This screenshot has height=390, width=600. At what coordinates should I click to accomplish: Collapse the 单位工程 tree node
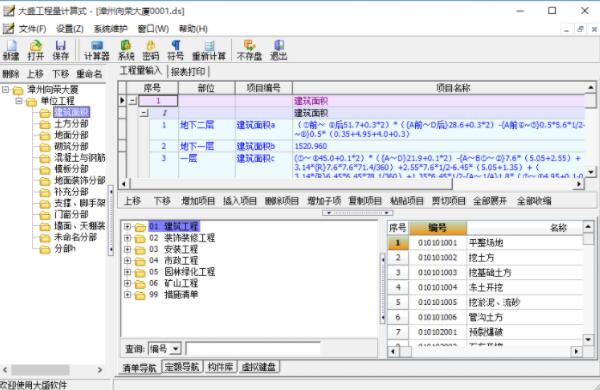(x=18, y=101)
